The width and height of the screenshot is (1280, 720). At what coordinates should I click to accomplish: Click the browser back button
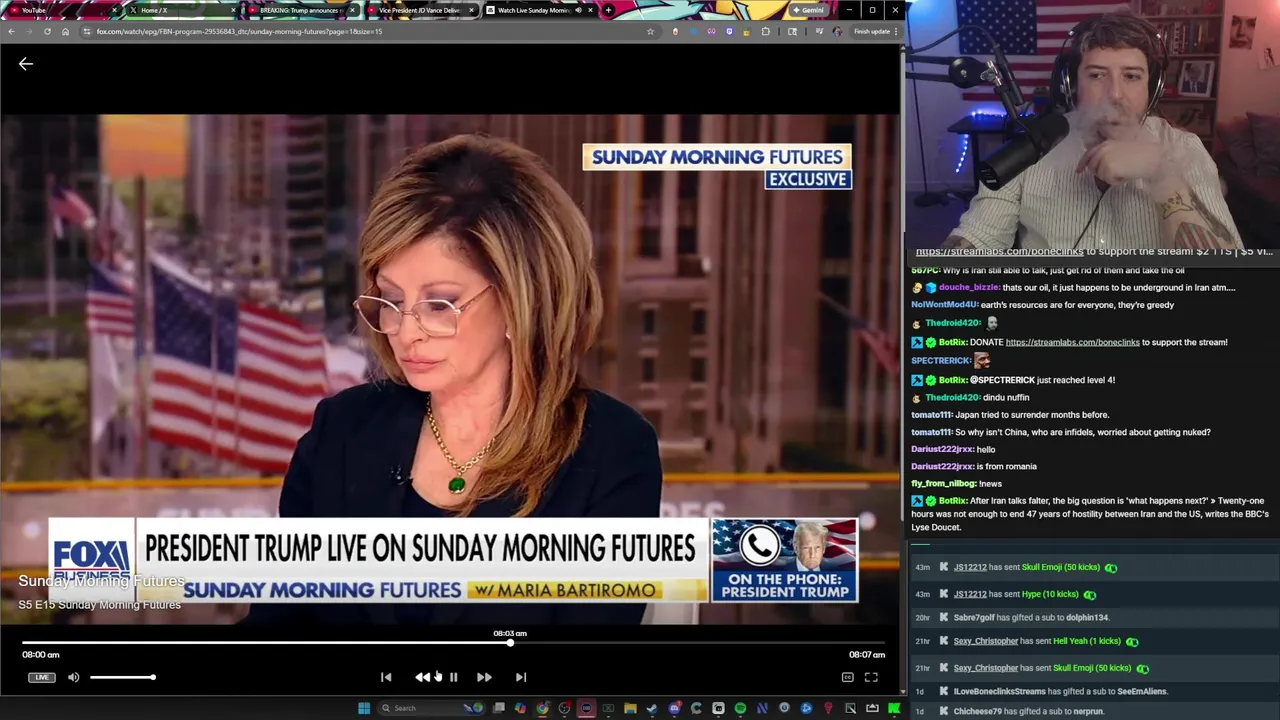click(11, 31)
